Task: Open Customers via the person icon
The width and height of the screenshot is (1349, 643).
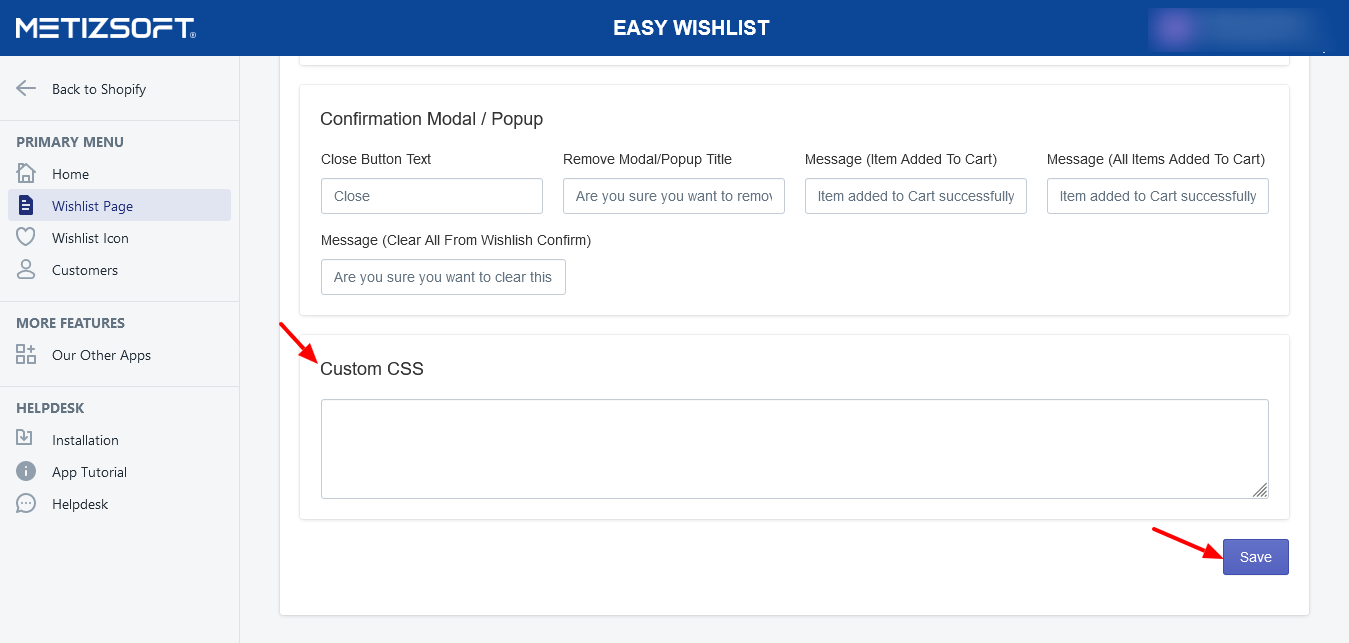Action: click(26, 270)
